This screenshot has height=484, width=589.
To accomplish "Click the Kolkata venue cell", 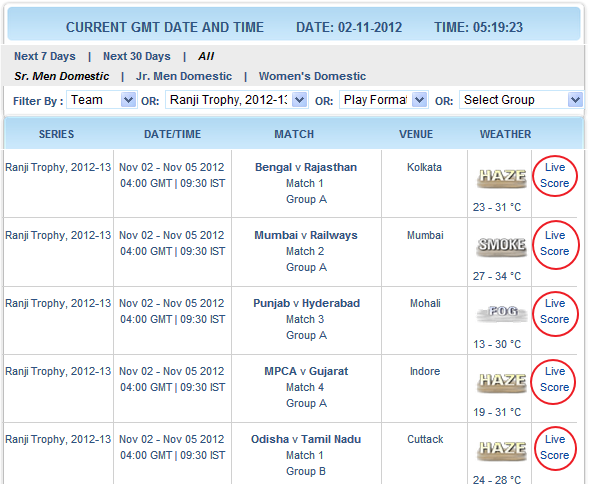I will click(x=424, y=167).
